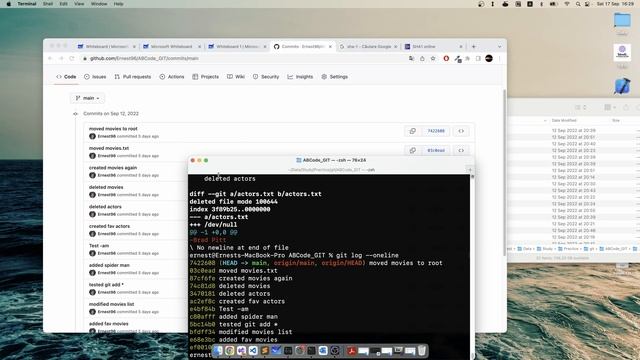Open Spotlight search in menu bar

pyautogui.click(x=578, y=4)
